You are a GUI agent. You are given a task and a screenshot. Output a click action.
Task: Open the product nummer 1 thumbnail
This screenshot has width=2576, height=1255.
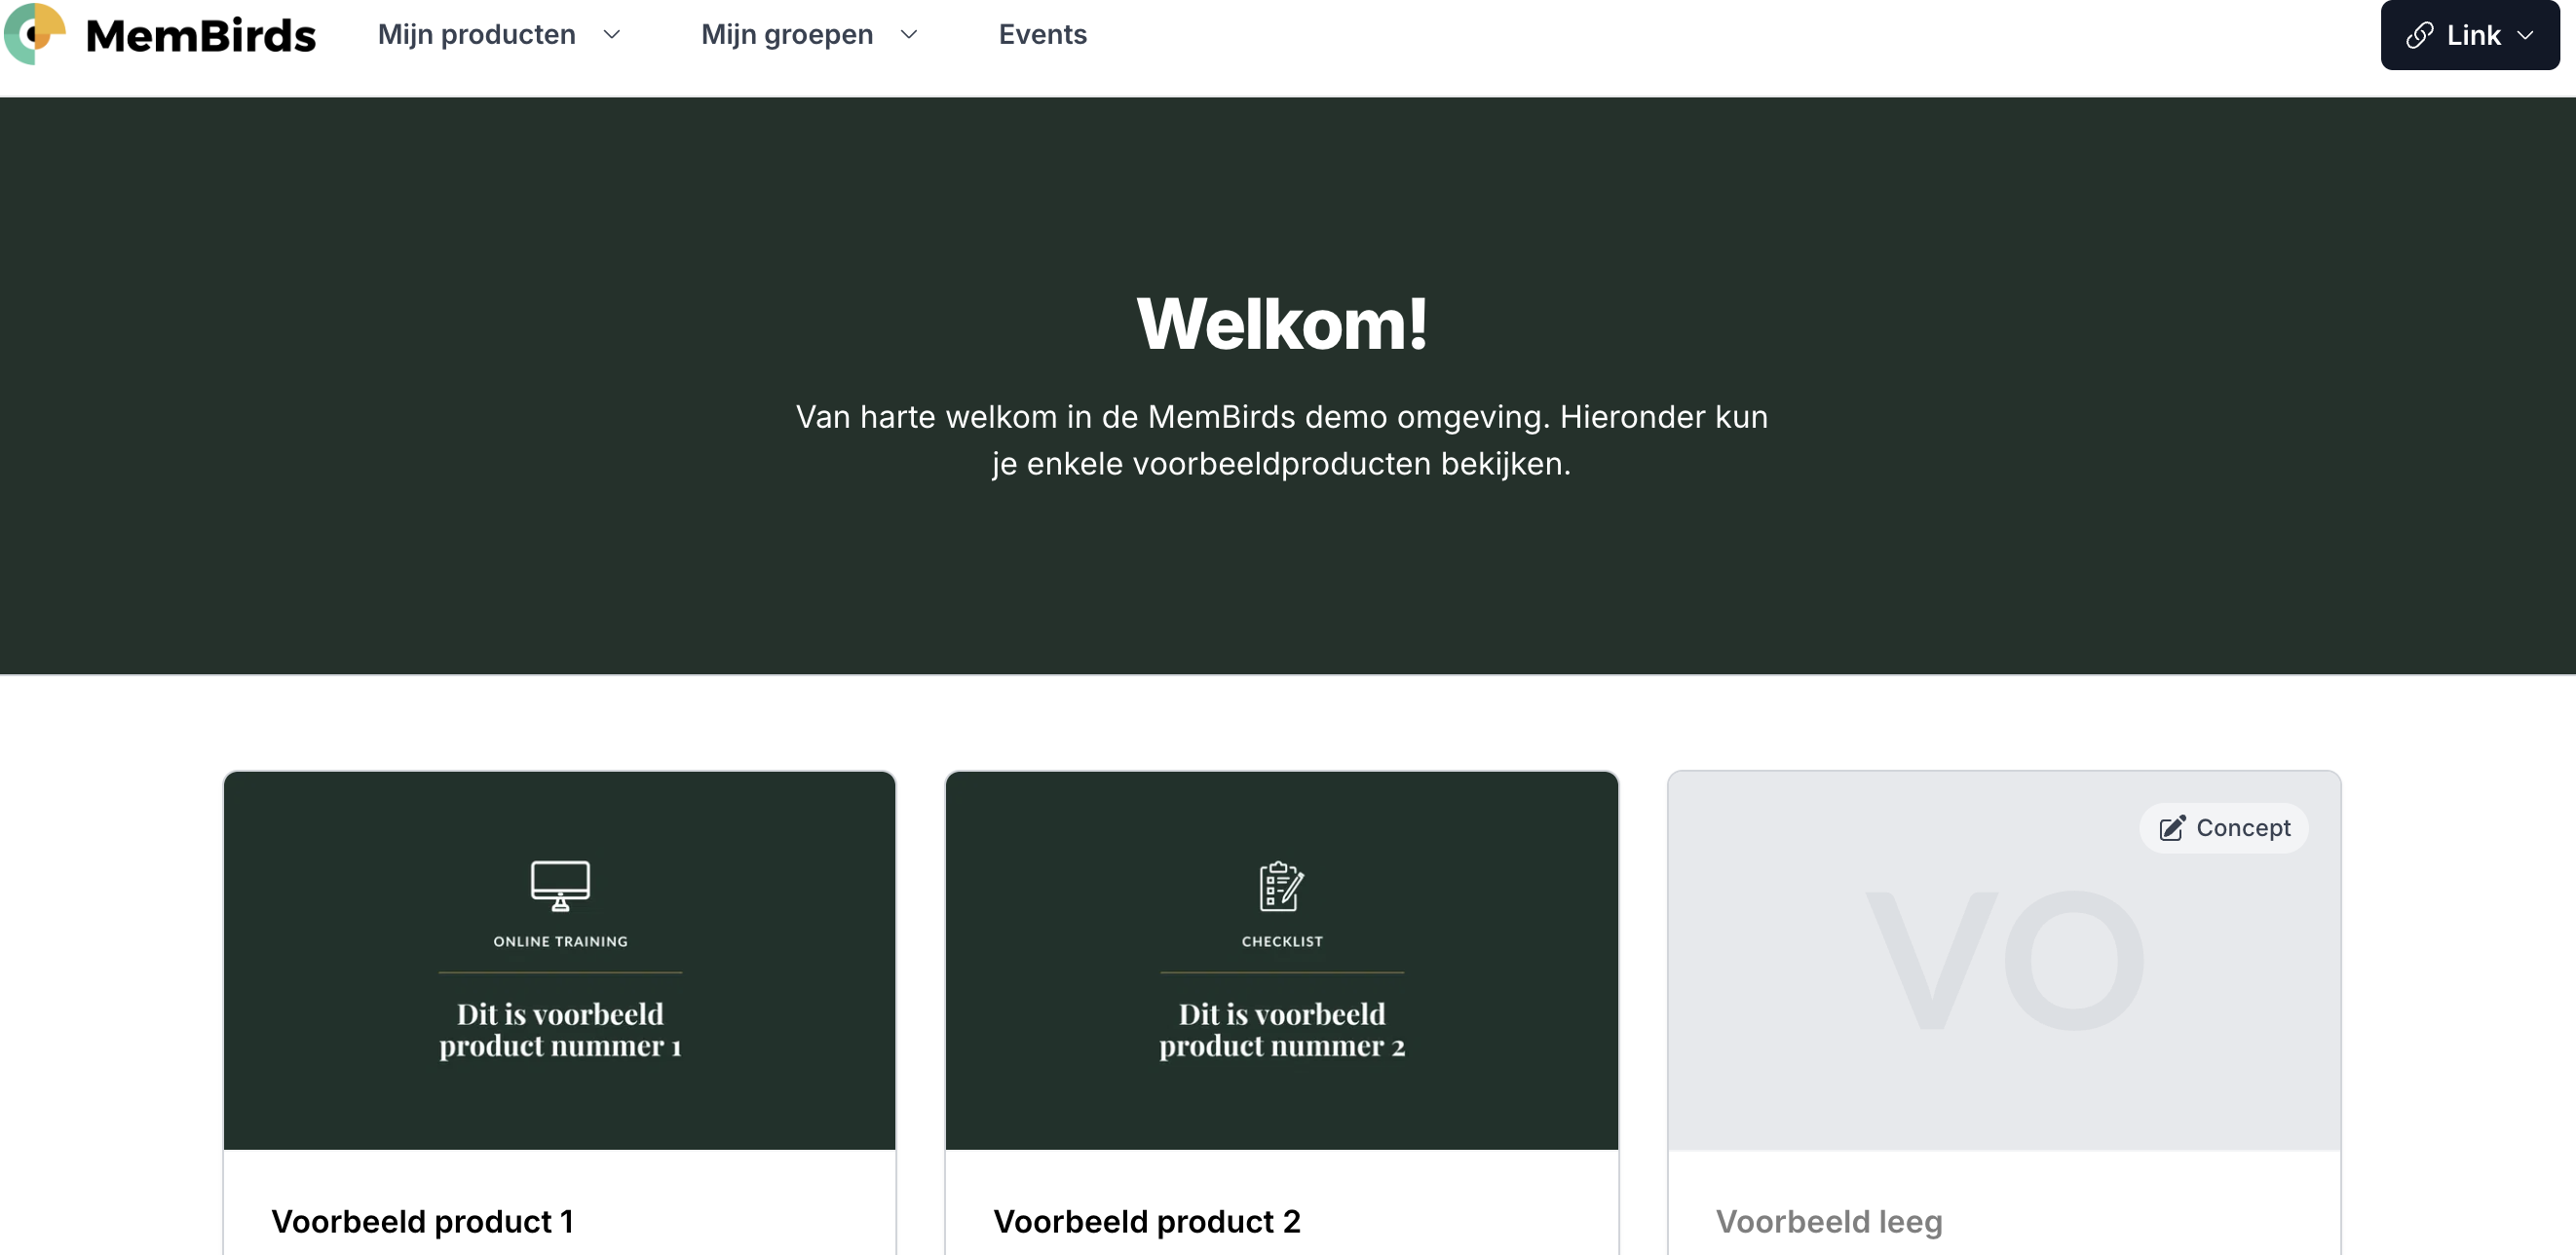(x=560, y=1030)
